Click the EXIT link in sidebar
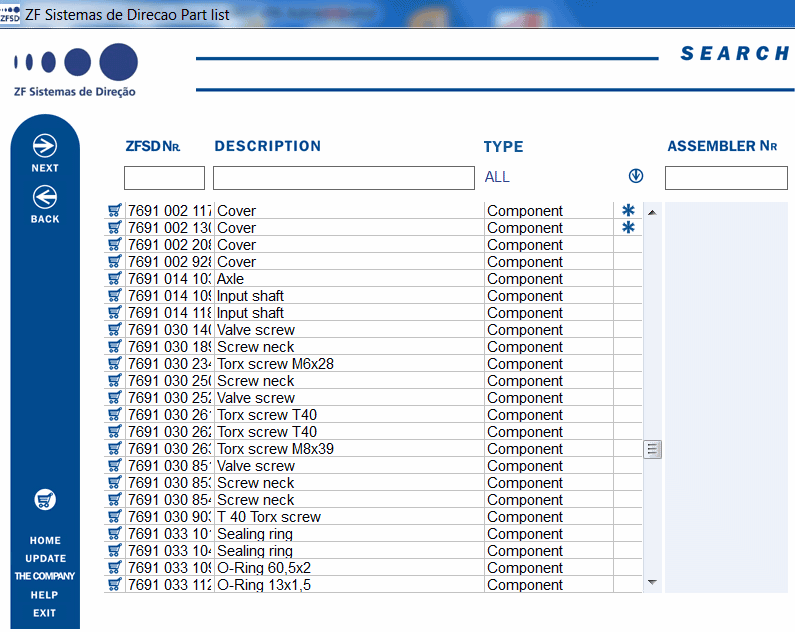The image size is (795, 632). pos(45,613)
